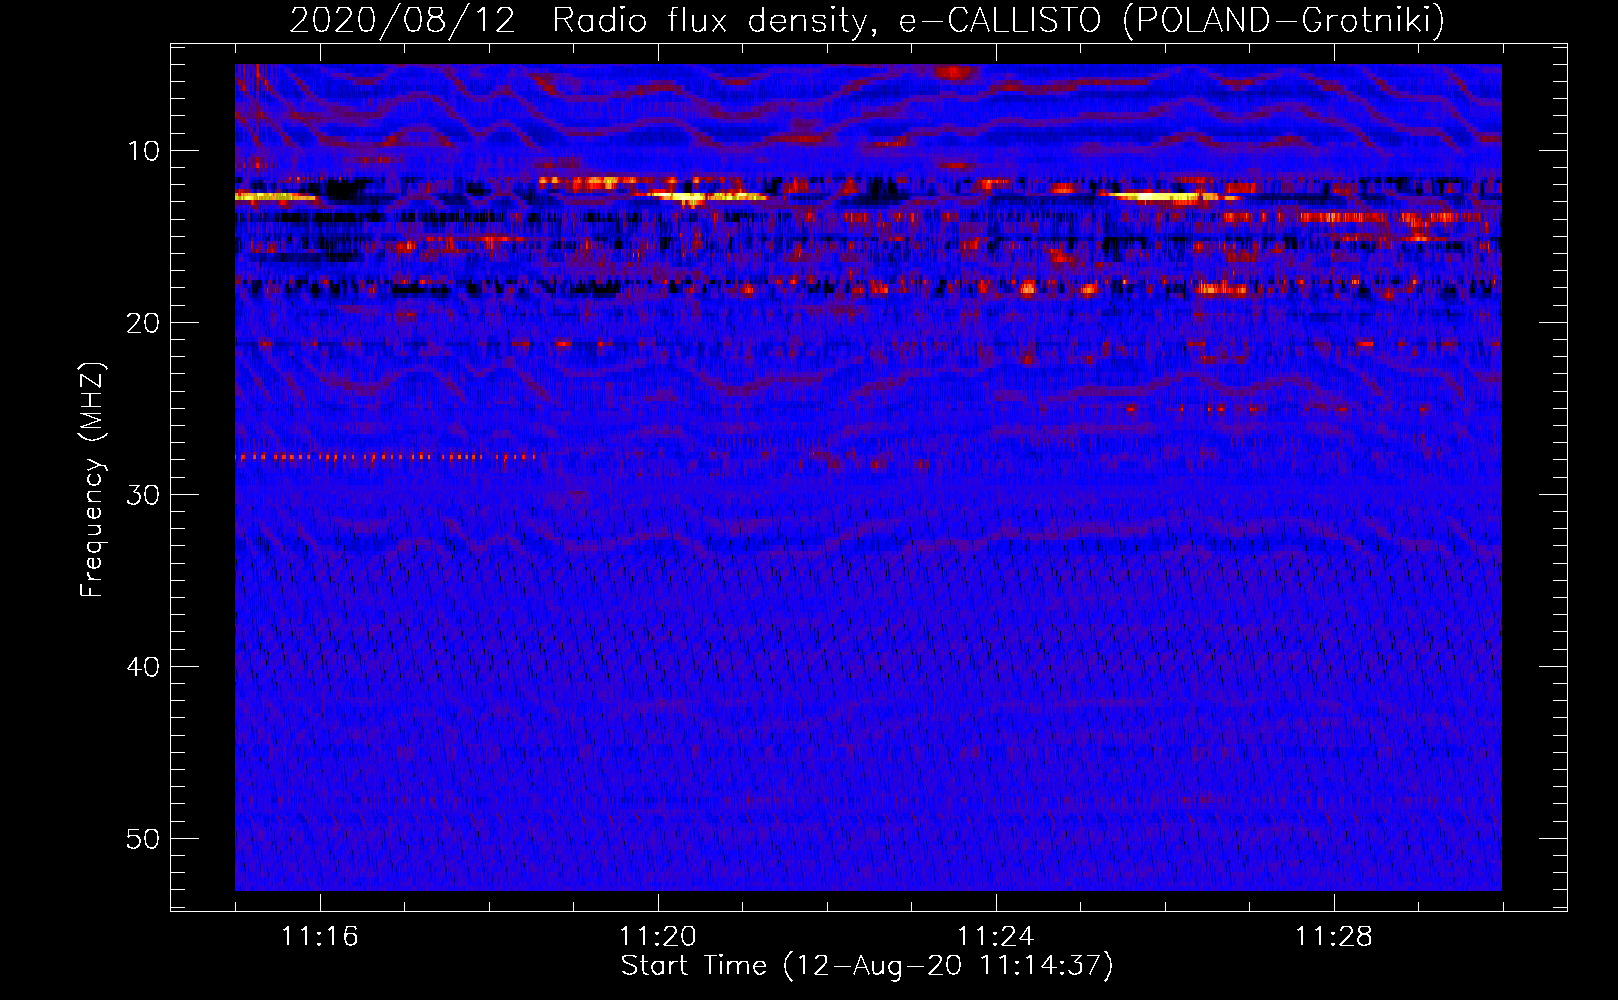The image size is (1618, 1000).
Task: Click the '40' frequency tick label
Action: [x=144, y=667]
